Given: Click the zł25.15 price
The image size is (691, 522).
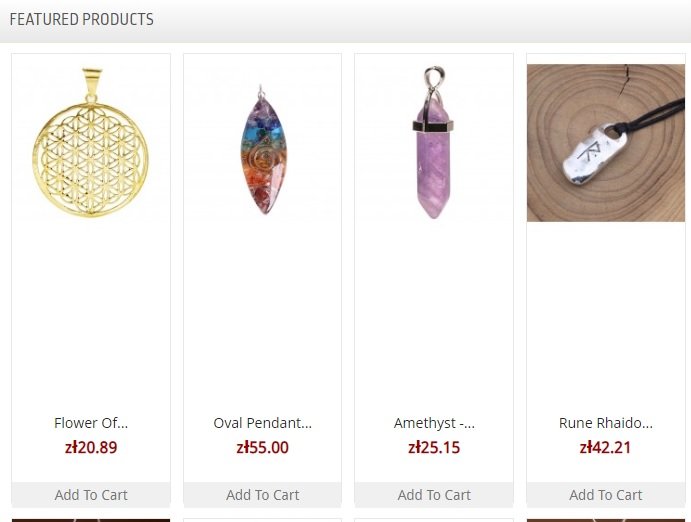Looking at the screenshot, I should click(434, 448).
